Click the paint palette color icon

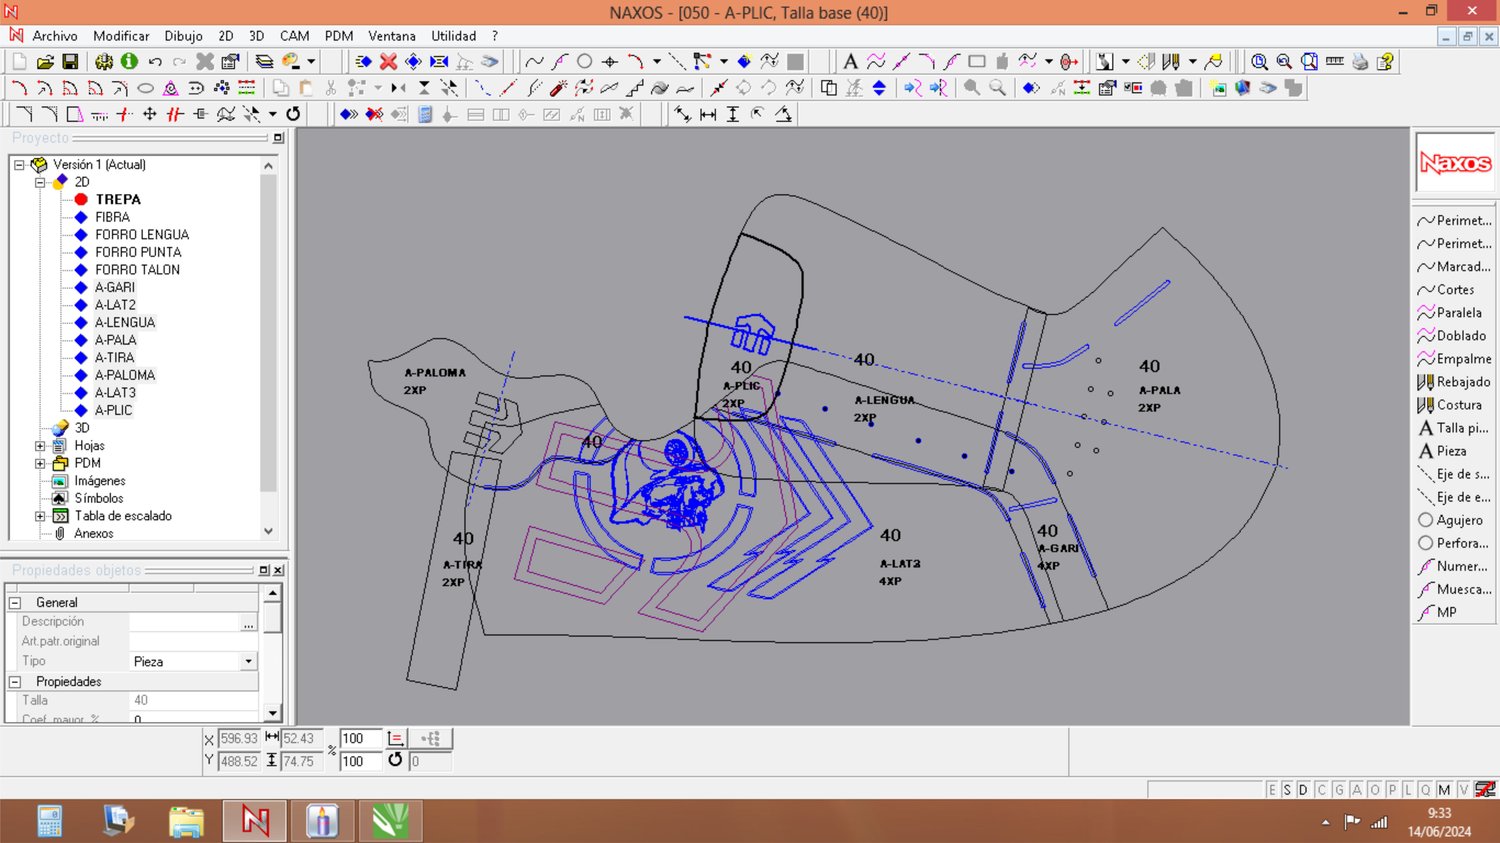291,62
